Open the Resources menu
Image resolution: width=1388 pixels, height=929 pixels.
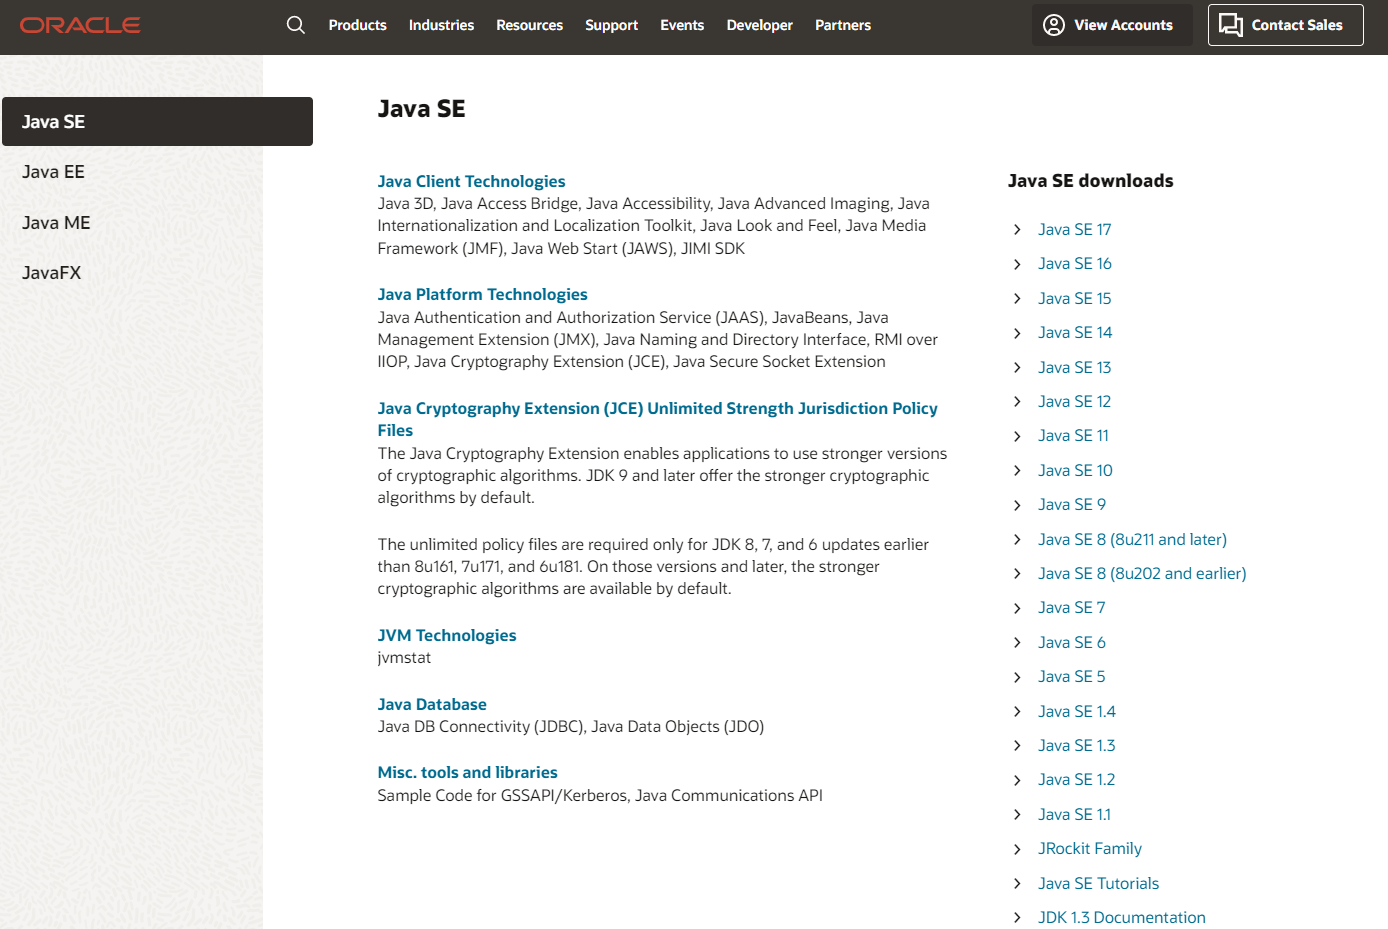[x=529, y=25]
